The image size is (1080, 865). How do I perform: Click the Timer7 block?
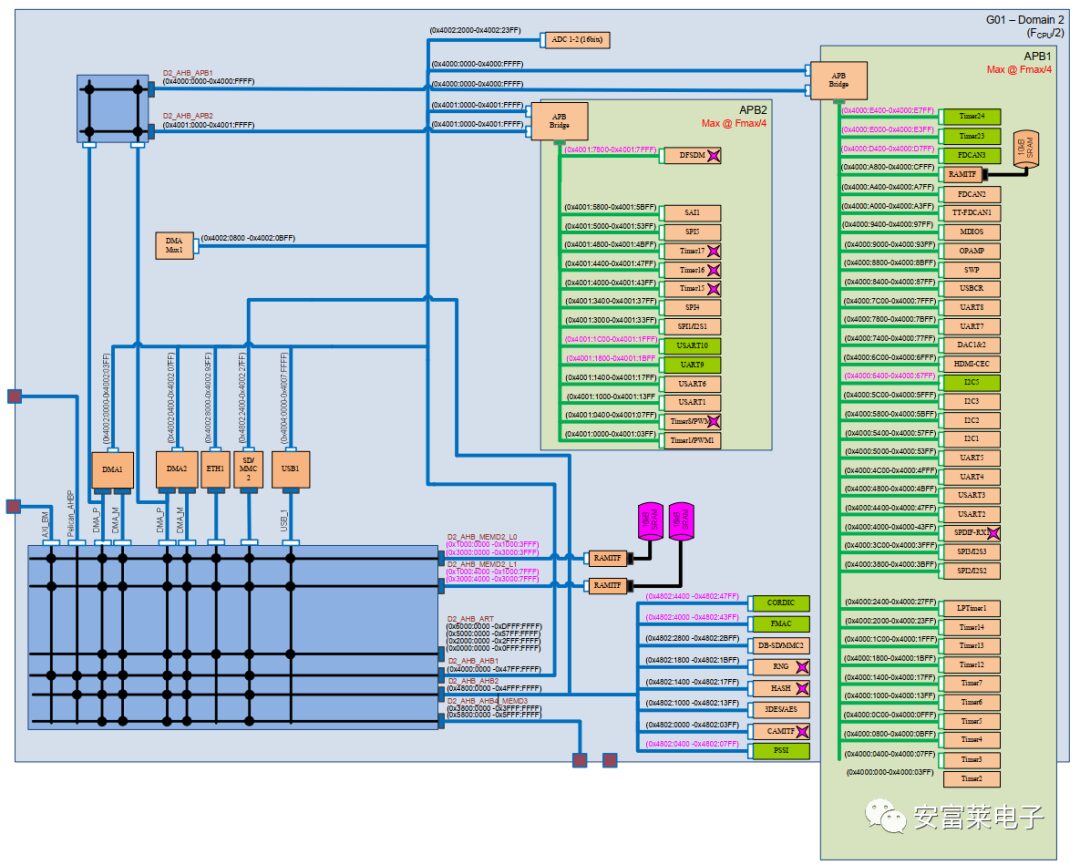coord(971,684)
